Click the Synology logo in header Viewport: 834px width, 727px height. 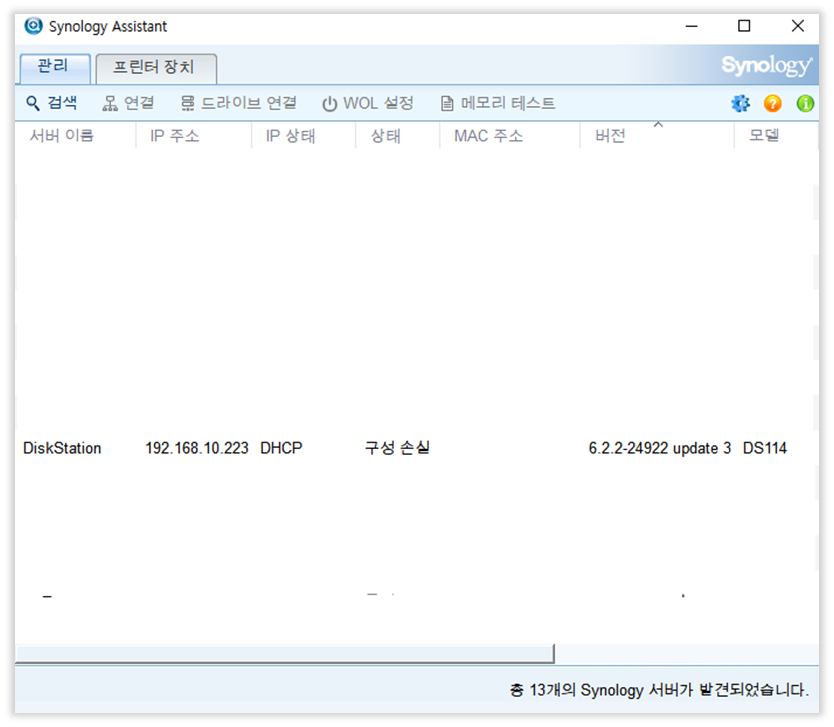[x=766, y=65]
